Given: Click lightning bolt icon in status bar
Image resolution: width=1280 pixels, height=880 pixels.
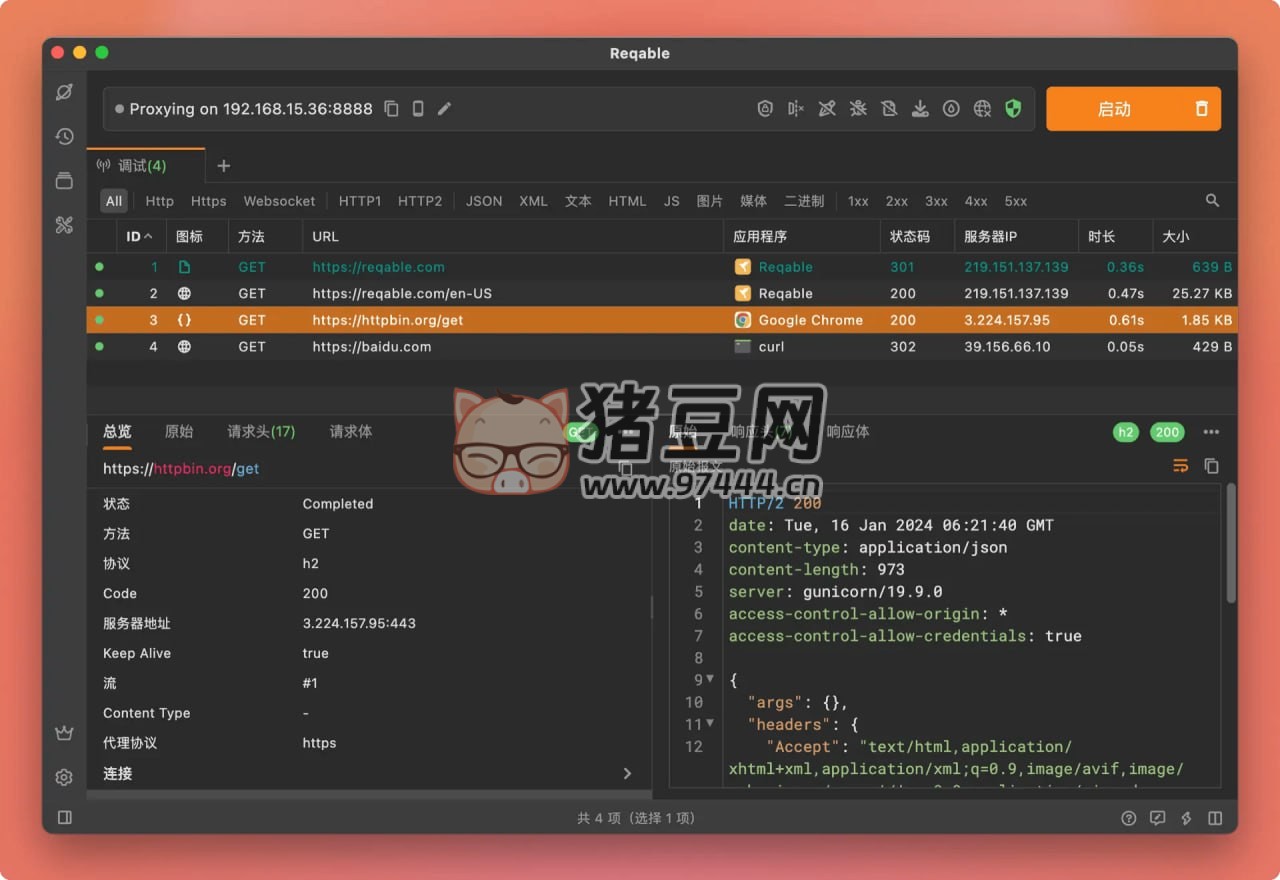Looking at the screenshot, I should [x=1186, y=817].
